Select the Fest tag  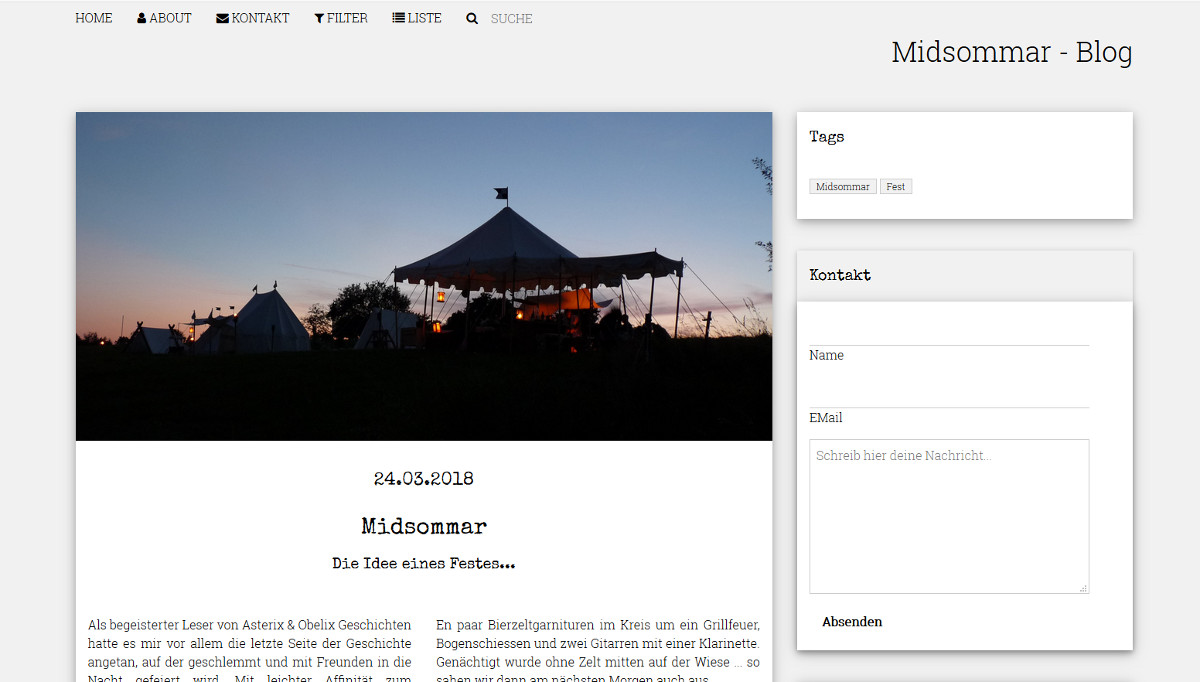coord(896,187)
